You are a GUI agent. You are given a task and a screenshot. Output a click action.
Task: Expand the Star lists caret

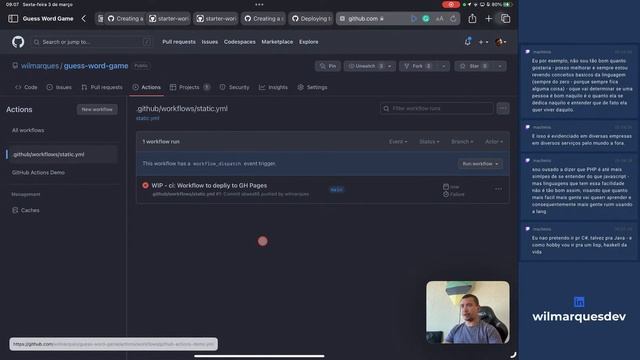500,66
